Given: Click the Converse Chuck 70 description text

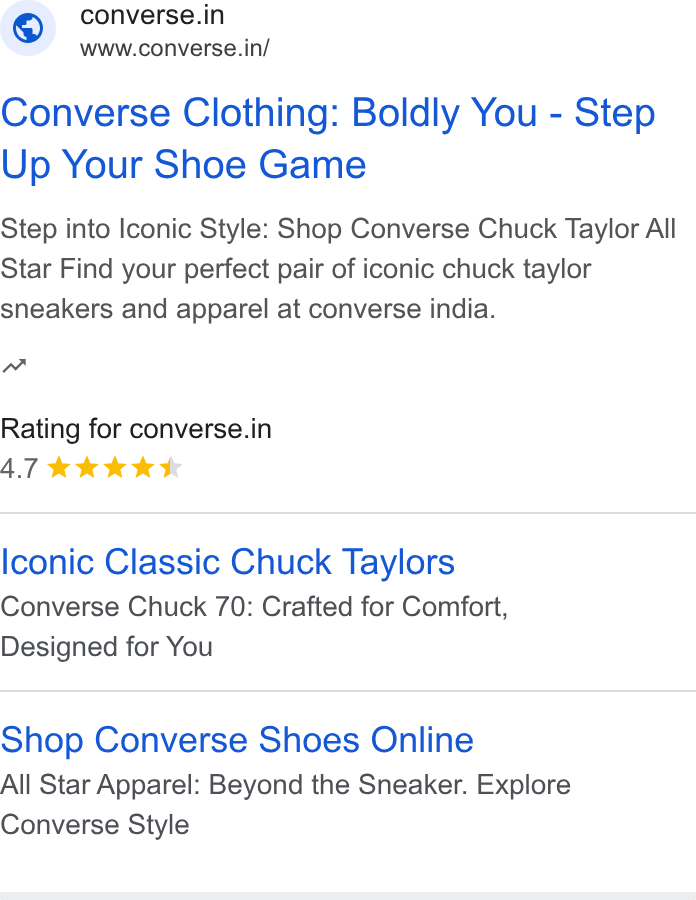Looking at the screenshot, I should [x=254, y=627].
